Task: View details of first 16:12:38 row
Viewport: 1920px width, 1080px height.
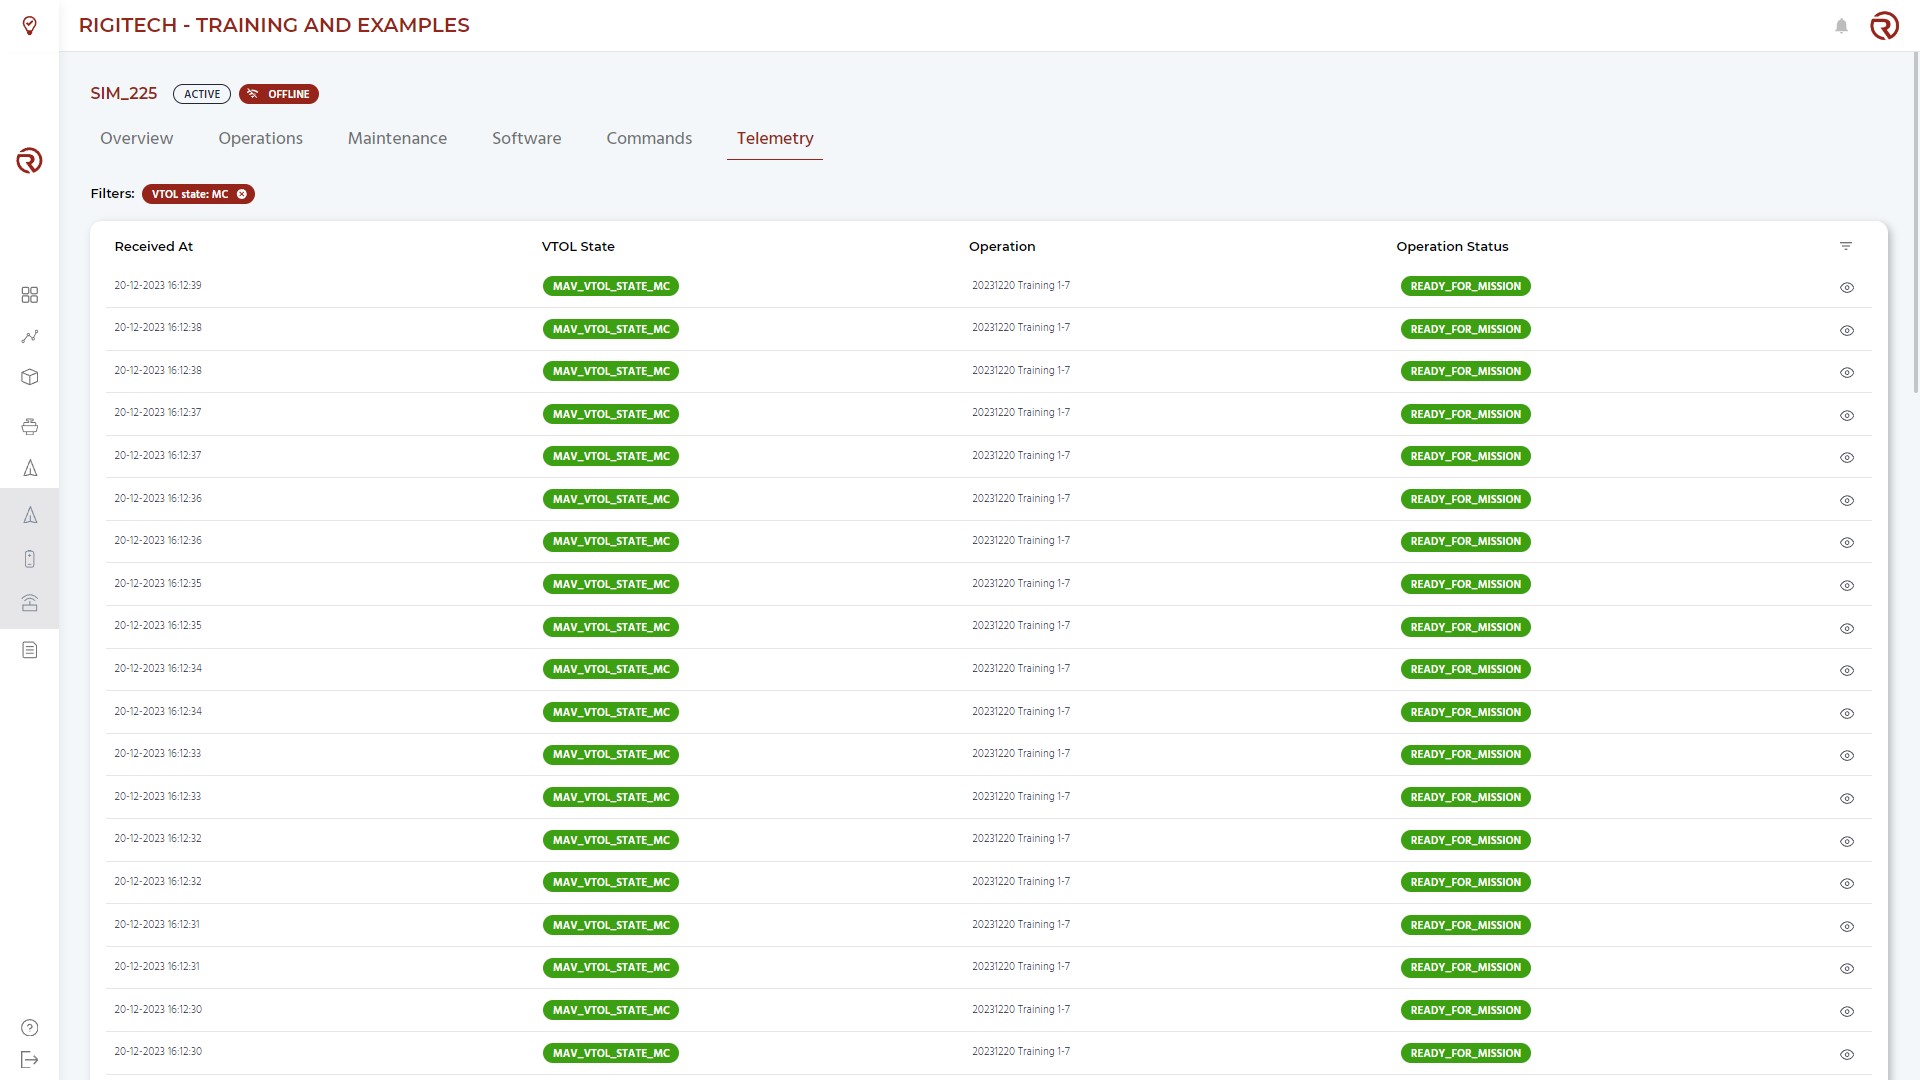Action: 1847,331
